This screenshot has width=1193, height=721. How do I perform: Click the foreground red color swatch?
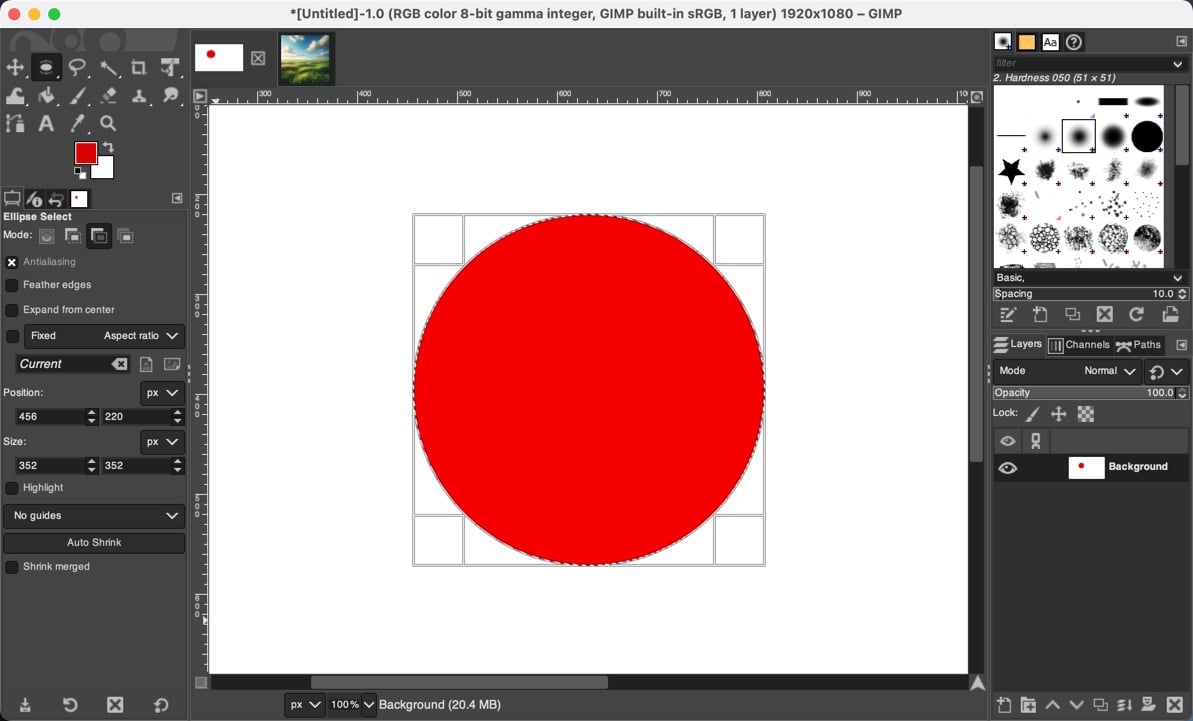point(84,151)
